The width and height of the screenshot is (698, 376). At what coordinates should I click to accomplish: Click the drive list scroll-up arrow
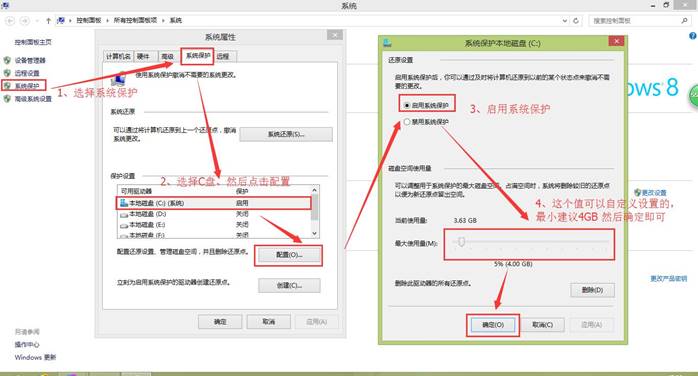(x=315, y=190)
